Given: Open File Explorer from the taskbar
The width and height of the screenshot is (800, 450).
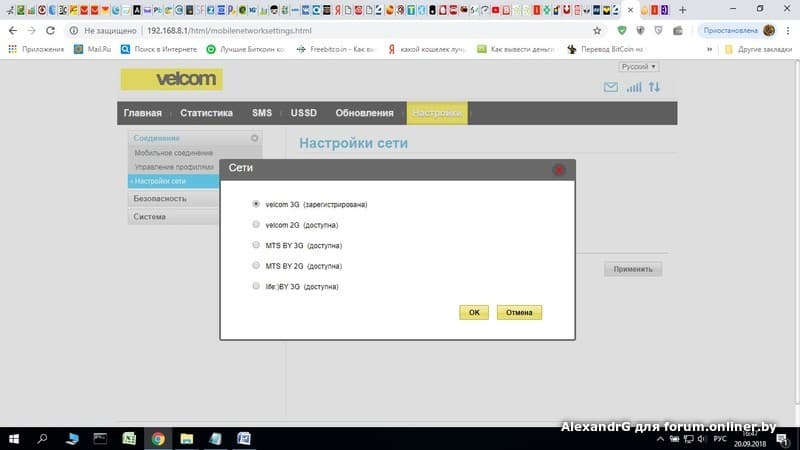Looking at the screenshot, I should tap(187, 439).
